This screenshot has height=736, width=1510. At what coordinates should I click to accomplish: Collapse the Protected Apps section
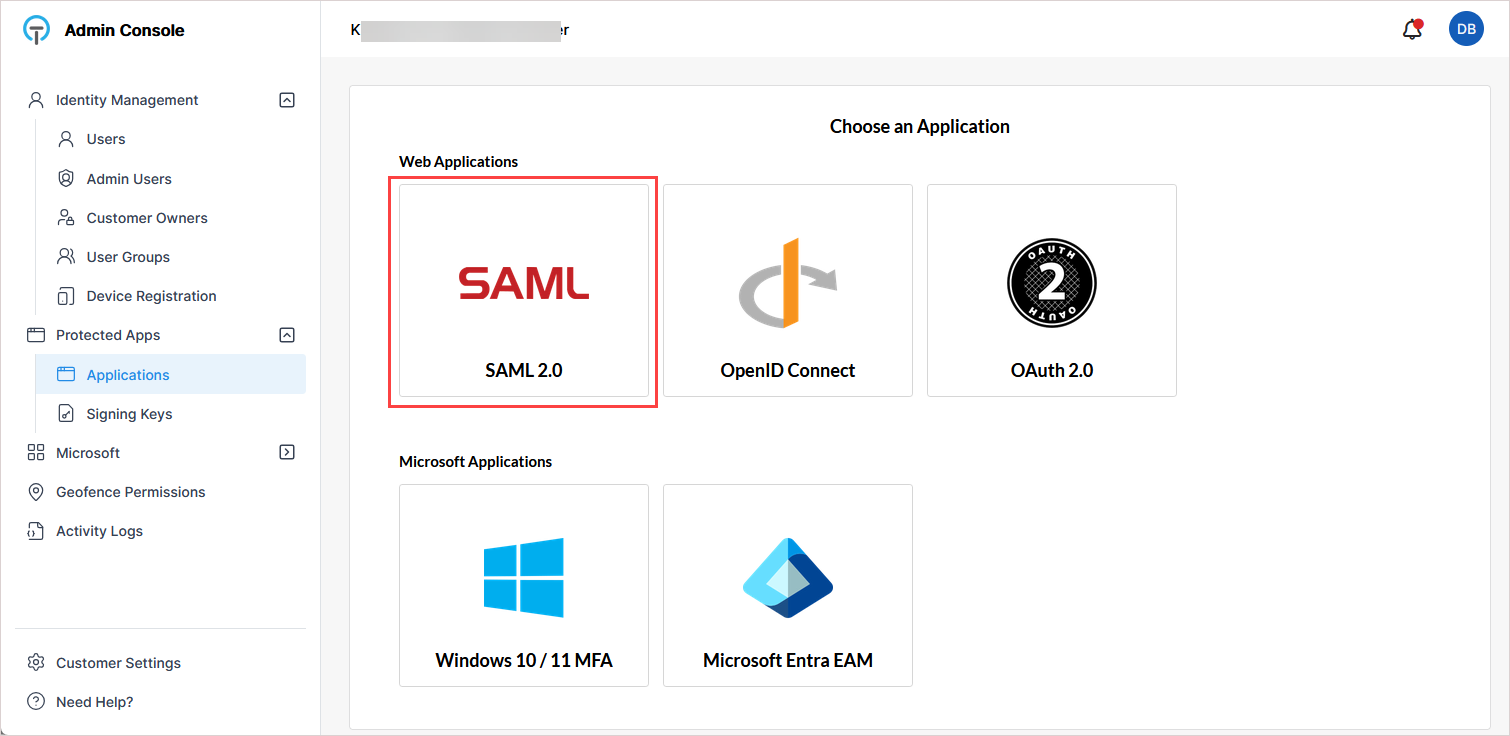point(287,335)
